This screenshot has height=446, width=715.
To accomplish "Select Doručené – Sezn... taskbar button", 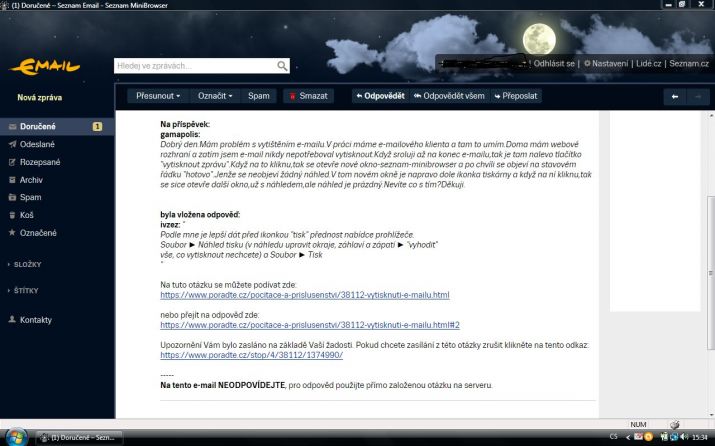I will [79, 437].
